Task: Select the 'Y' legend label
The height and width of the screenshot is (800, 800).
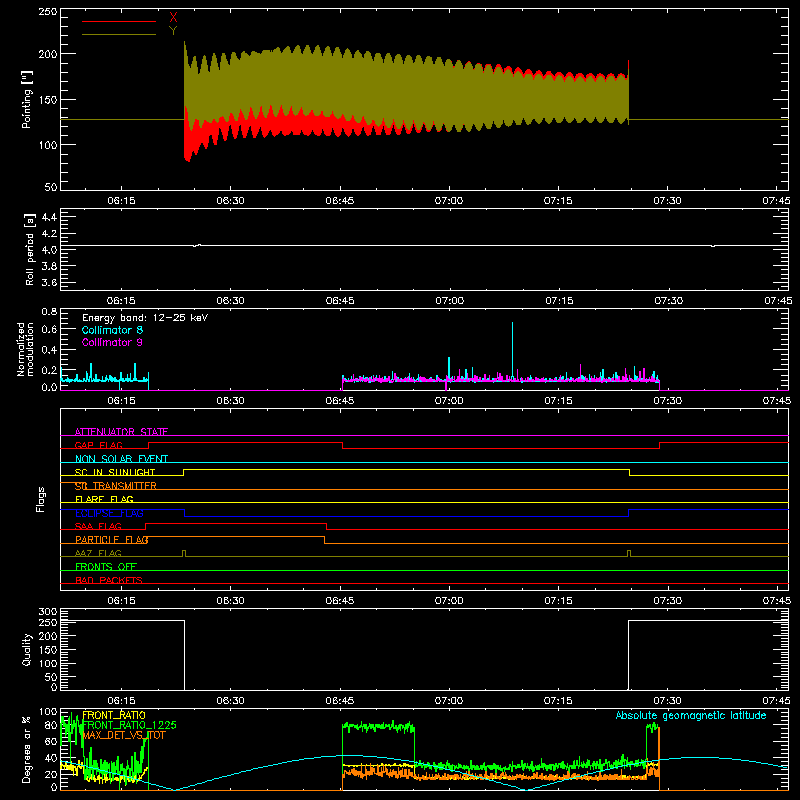Action: pos(173,31)
